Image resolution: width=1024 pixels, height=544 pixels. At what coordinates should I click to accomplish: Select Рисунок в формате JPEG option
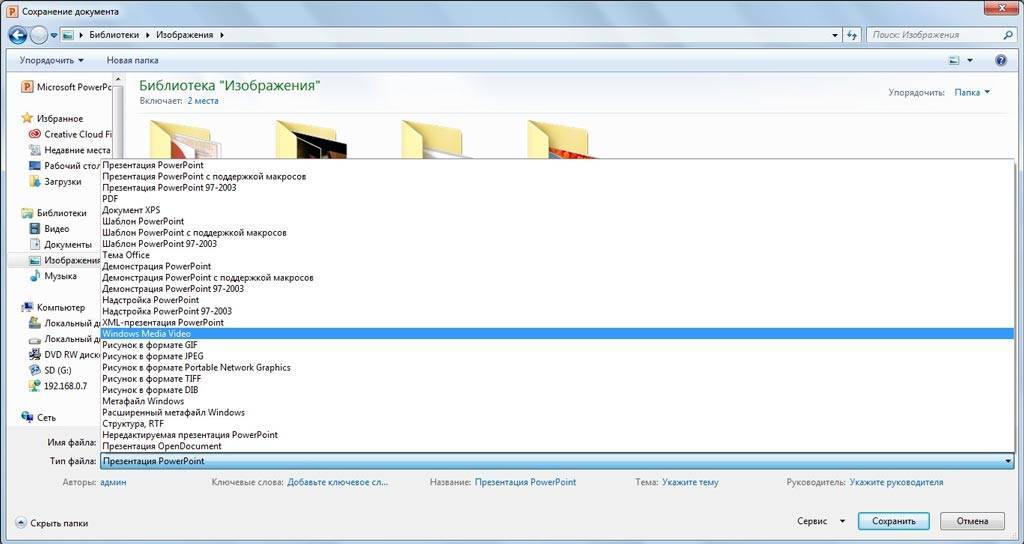tap(153, 356)
